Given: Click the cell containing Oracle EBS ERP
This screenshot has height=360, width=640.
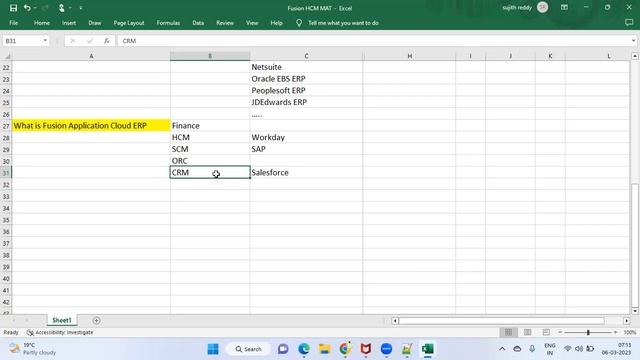Looking at the screenshot, I should pyautogui.click(x=306, y=78).
